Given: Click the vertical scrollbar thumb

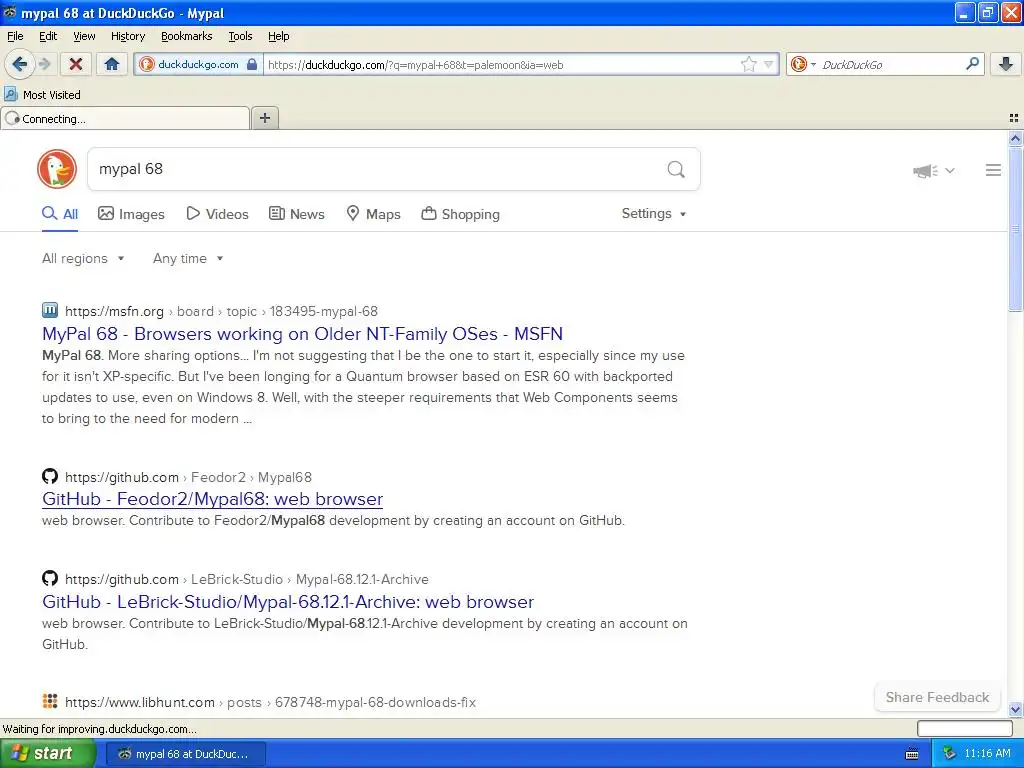Looking at the screenshot, I should 1015,229.
